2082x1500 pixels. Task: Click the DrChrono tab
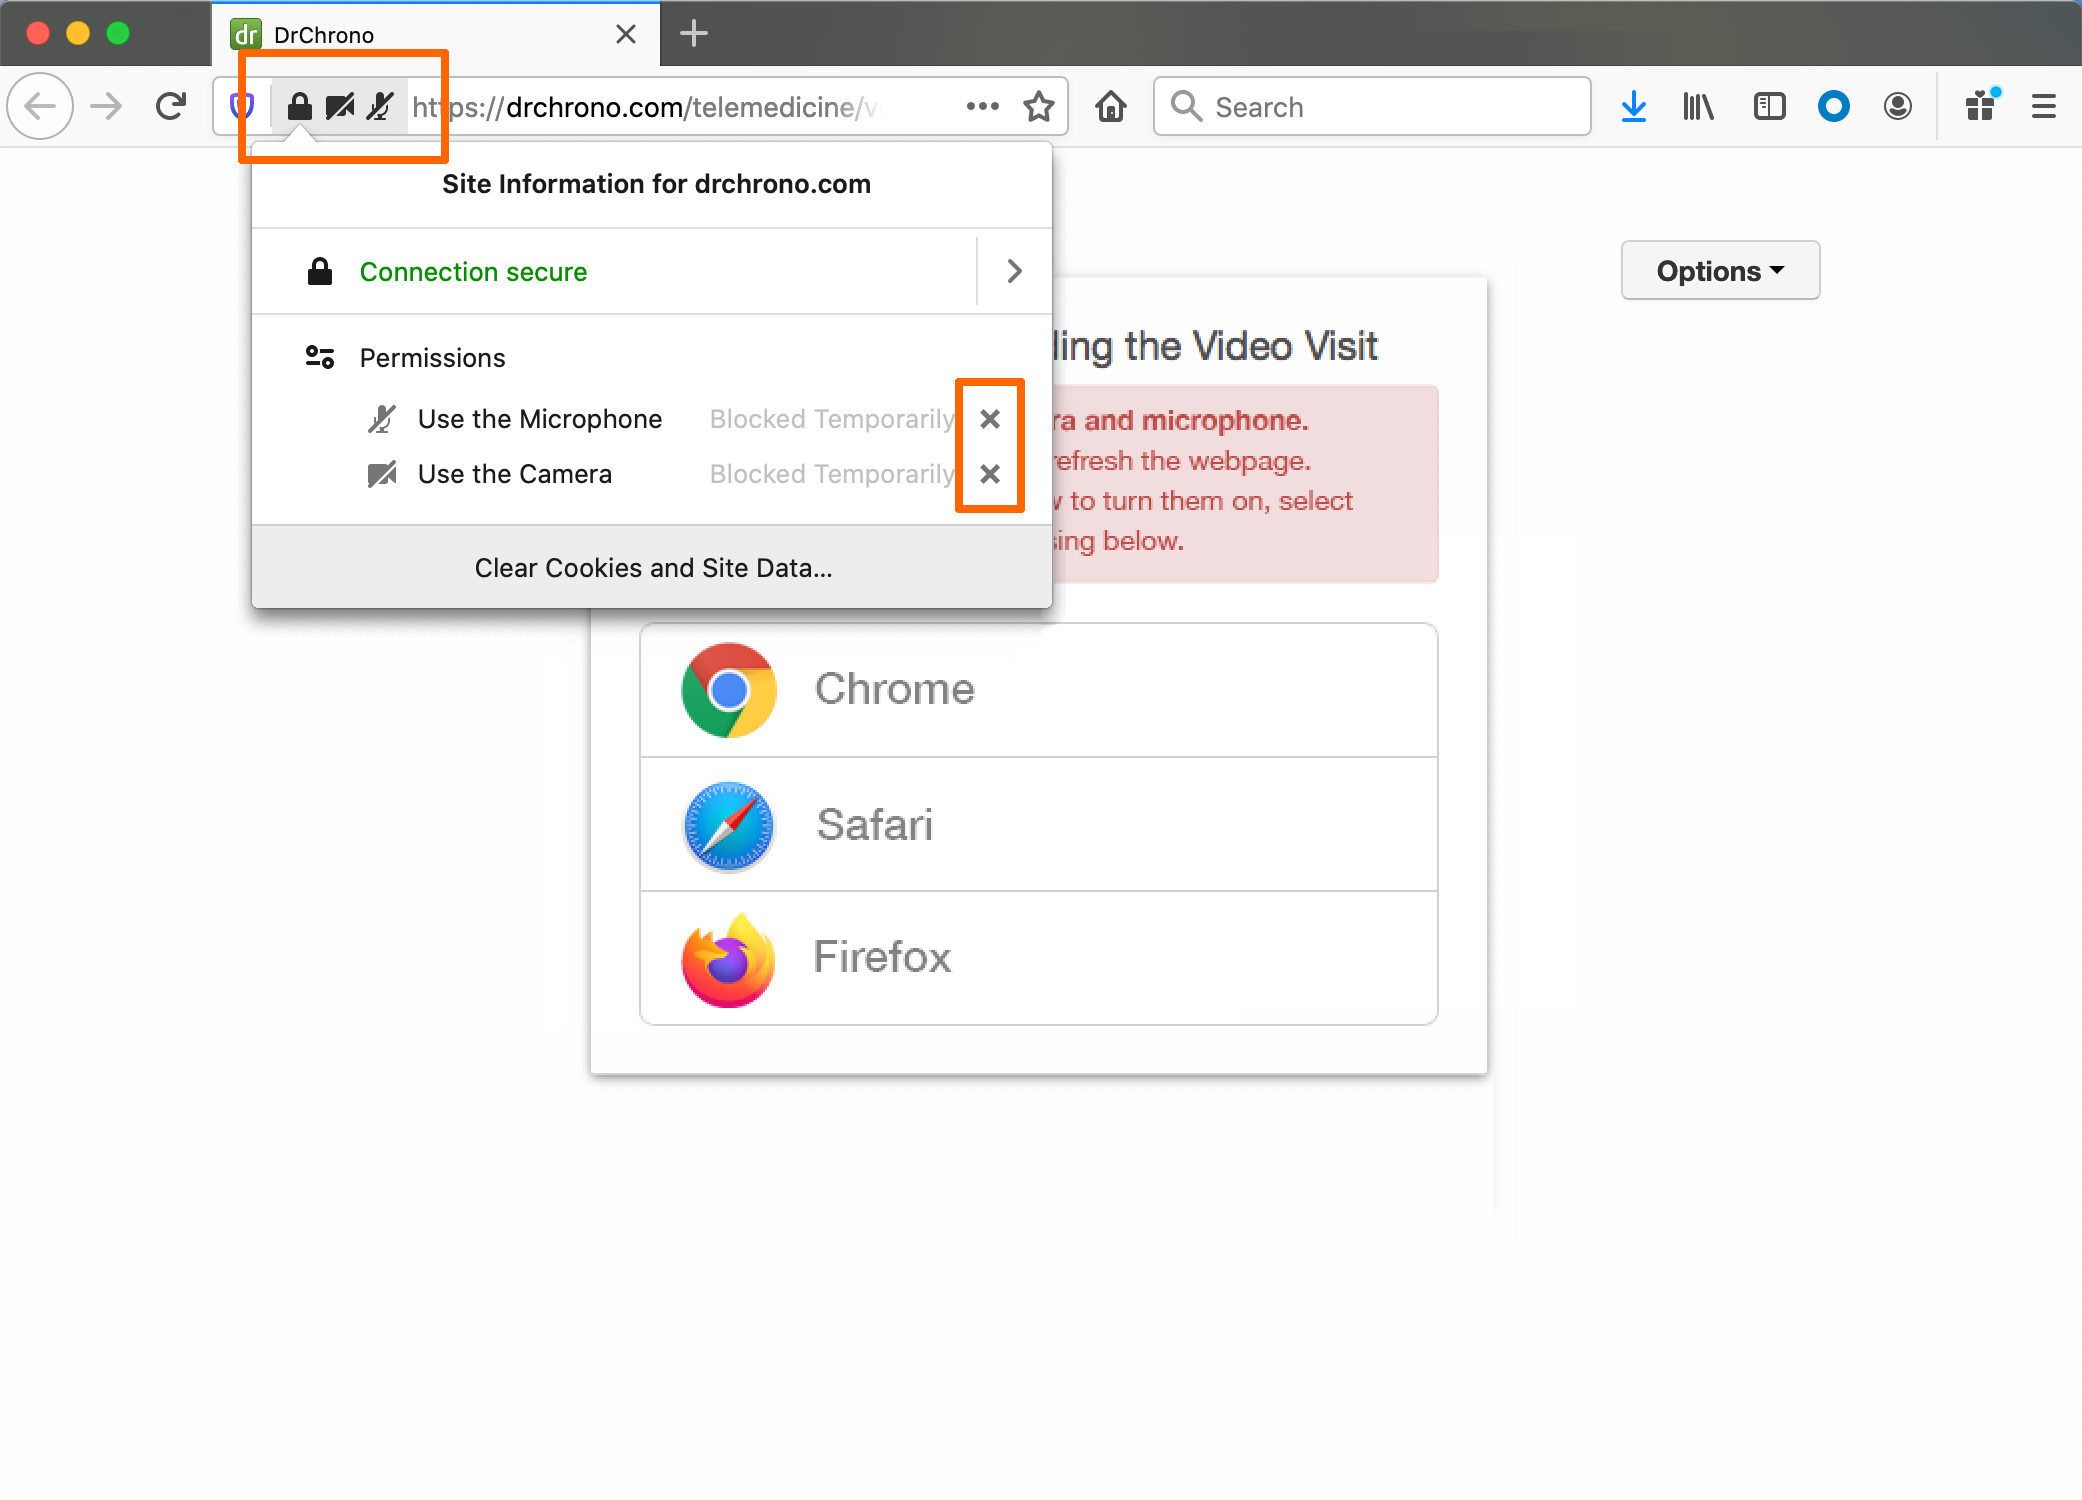pyautogui.click(x=435, y=35)
